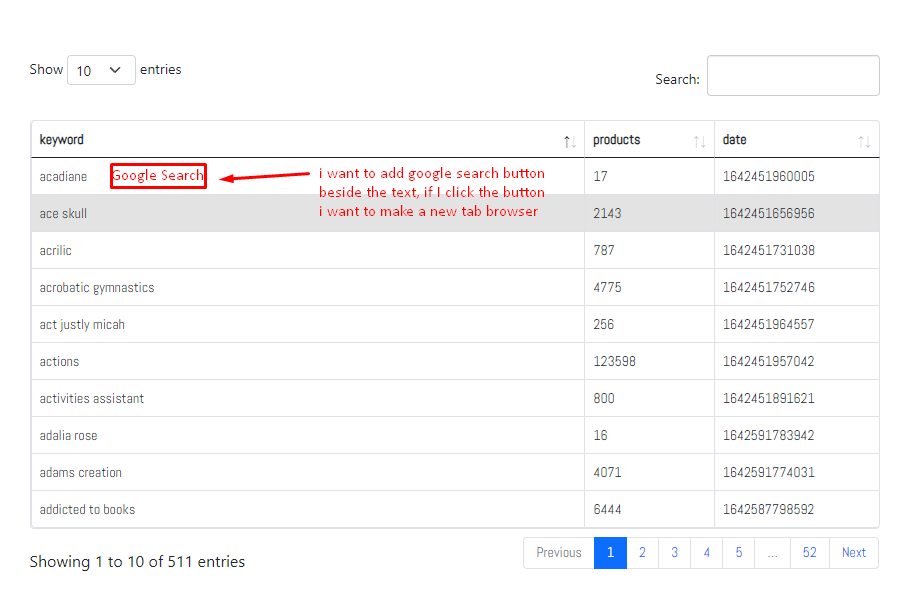This screenshot has width=917, height=614.
Task: Click the Previous pagination button
Action: (x=559, y=553)
